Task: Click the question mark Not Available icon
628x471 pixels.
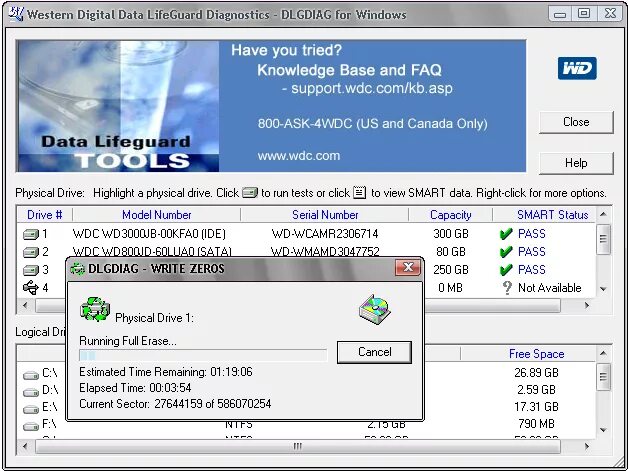Action: [507, 288]
